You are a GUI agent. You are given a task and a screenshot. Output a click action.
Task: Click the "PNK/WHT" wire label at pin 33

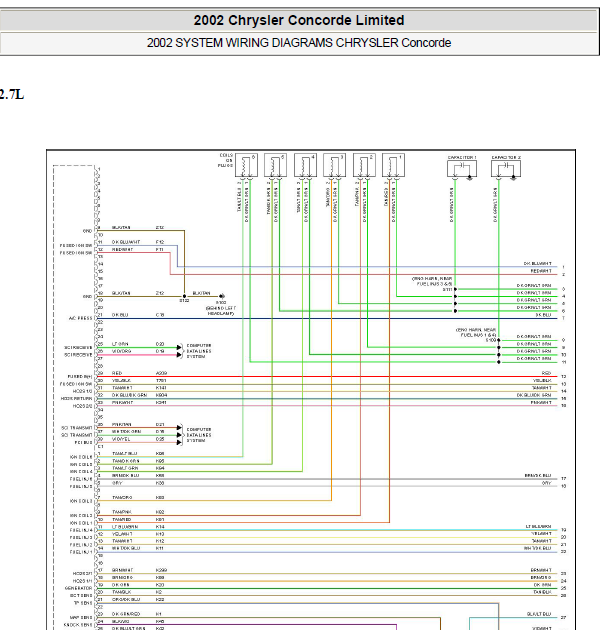coord(122,402)
